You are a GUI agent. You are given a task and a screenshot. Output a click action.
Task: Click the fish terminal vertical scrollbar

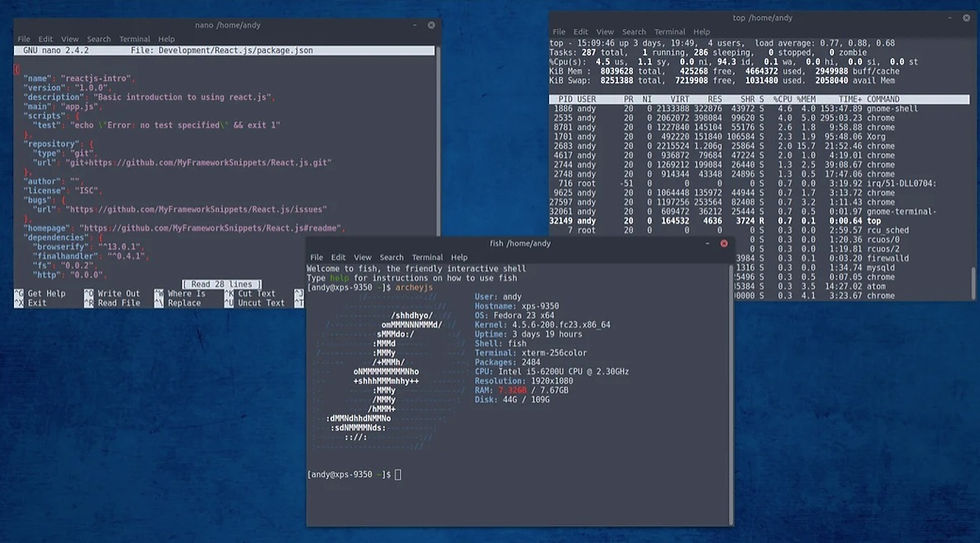pyautogui.click(x=731, y=395)
